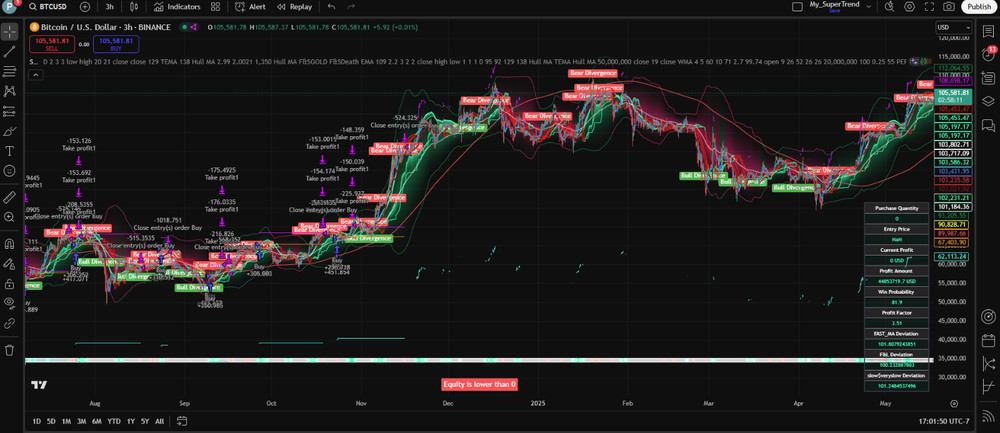
Task: Start Bar Replay mode
Action: pos(295,7)
